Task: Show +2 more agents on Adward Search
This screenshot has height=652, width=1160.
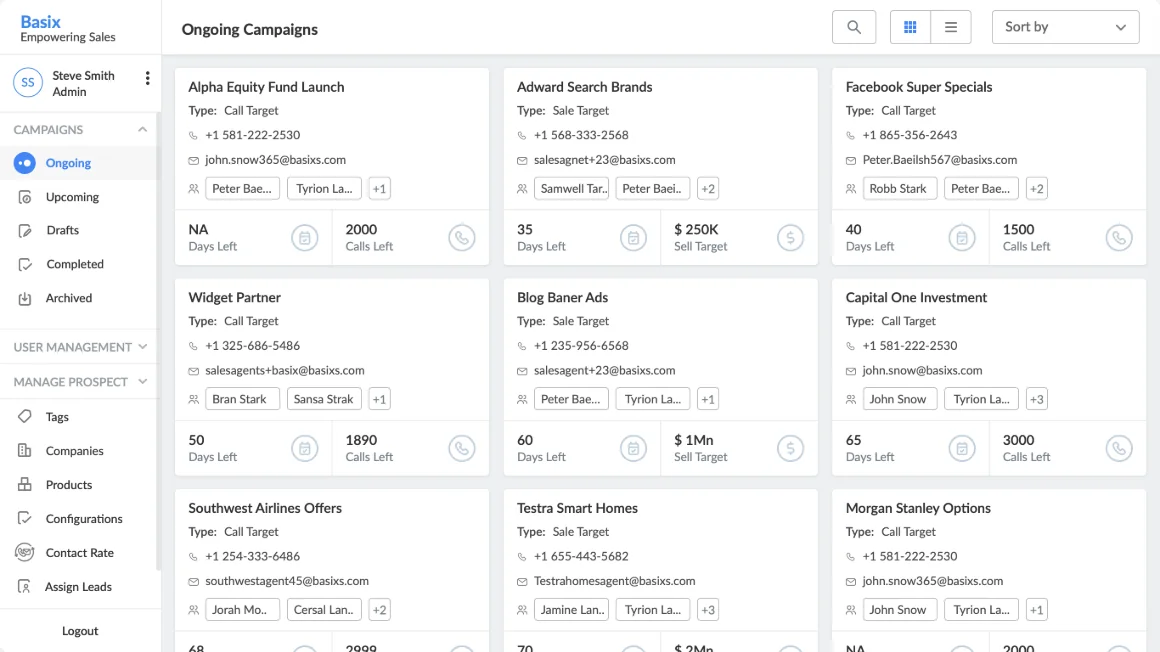Action: (708, 189)
